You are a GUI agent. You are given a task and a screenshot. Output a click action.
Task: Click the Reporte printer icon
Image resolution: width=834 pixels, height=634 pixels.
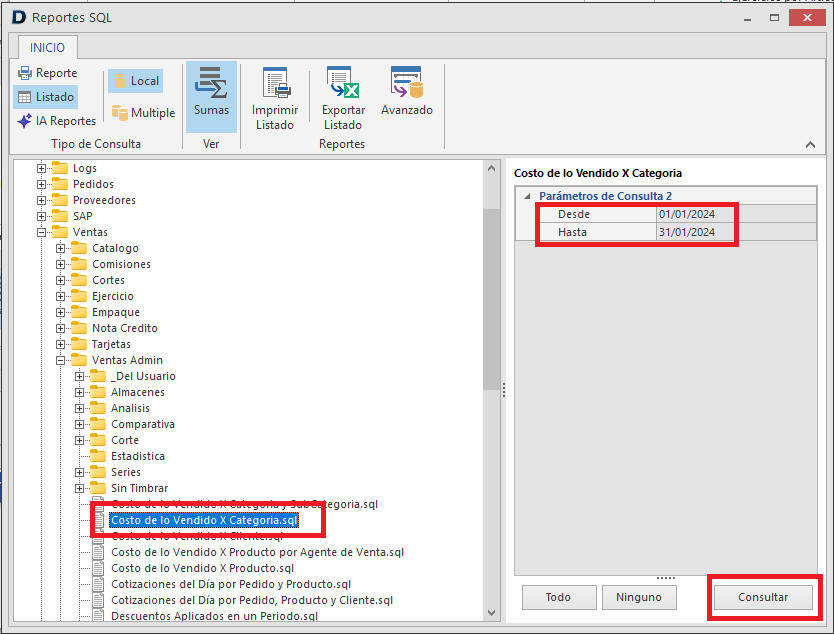[25, 73]
